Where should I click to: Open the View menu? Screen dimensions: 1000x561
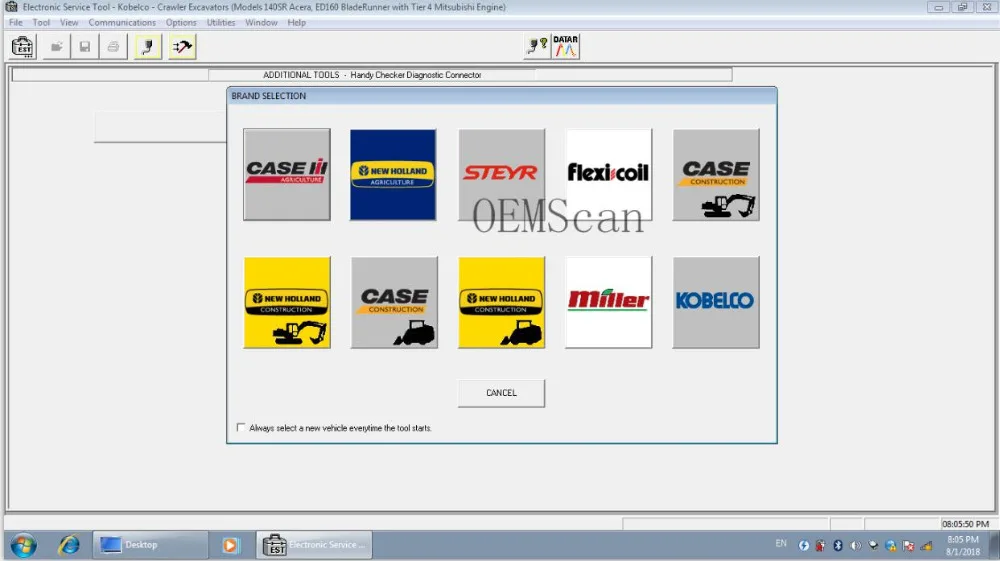(69, 22)
